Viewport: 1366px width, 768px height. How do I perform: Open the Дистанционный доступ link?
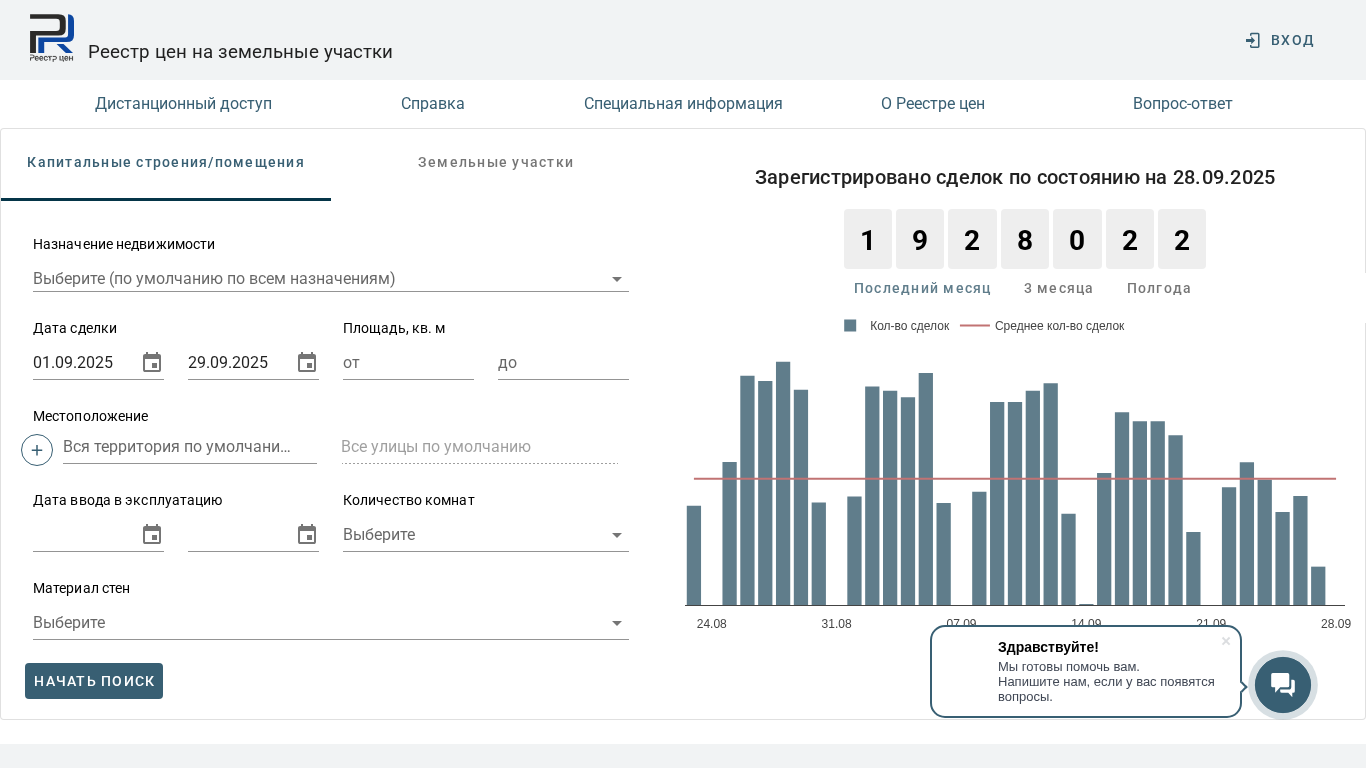(183, 104)
